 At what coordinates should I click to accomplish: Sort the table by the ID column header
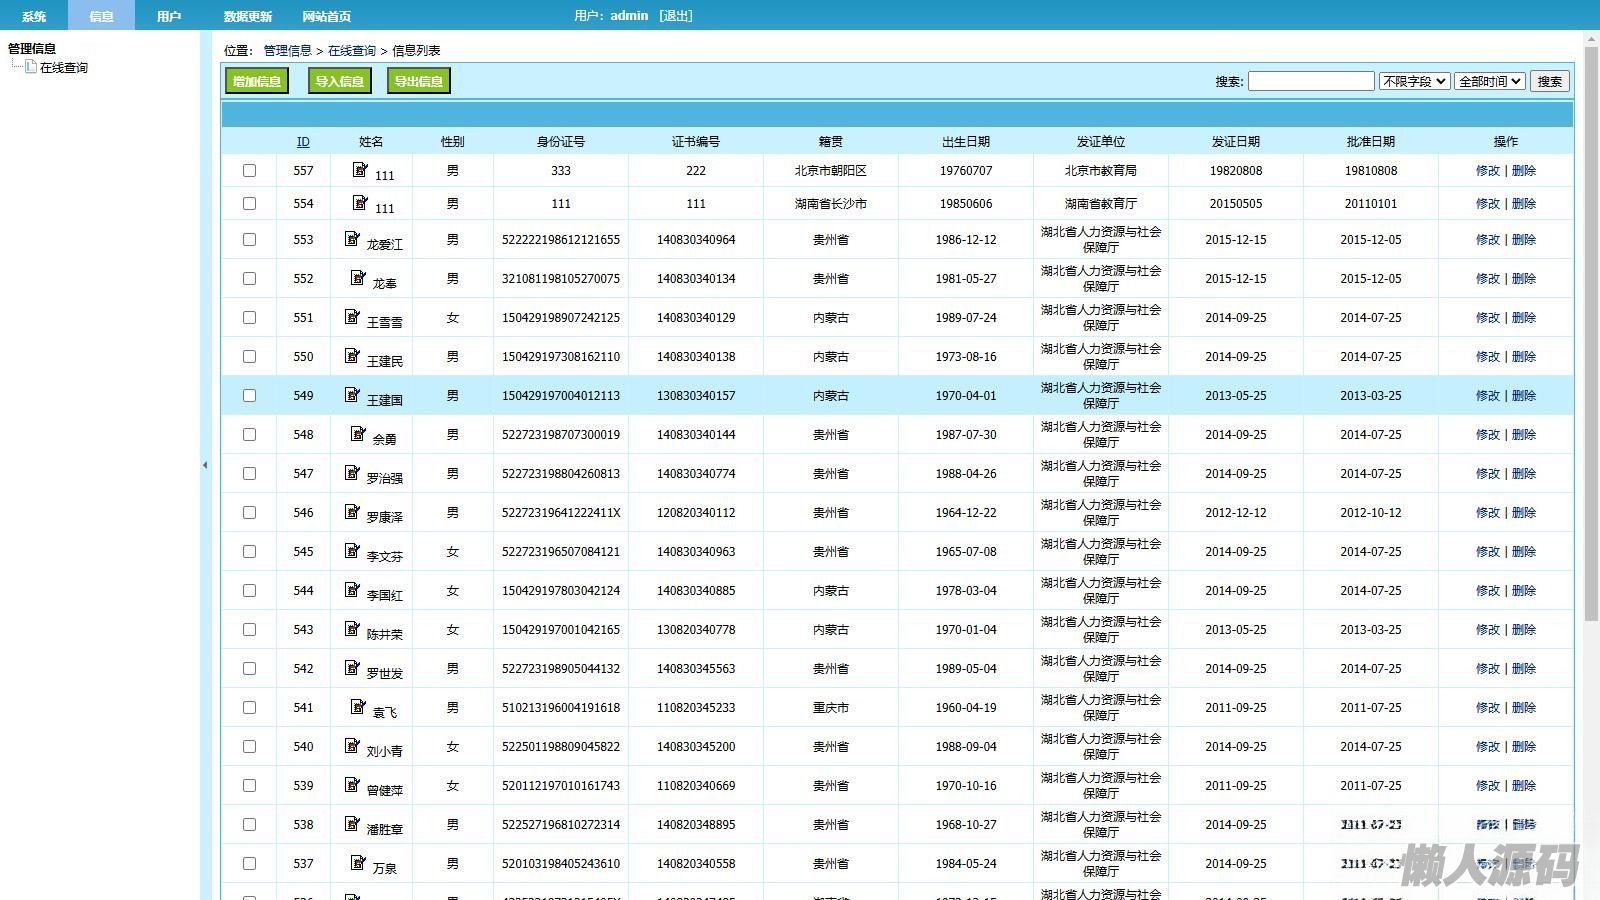coord(303,142)
